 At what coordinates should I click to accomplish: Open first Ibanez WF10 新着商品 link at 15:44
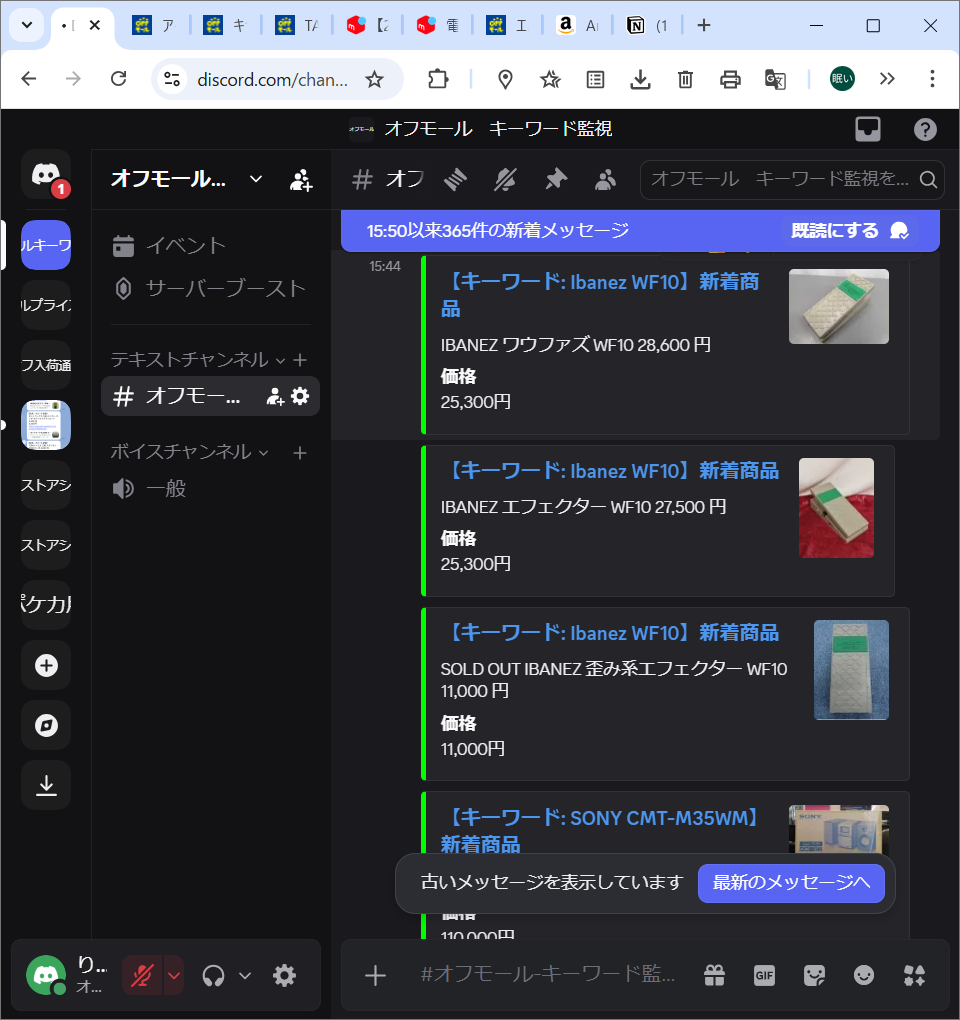600,295
